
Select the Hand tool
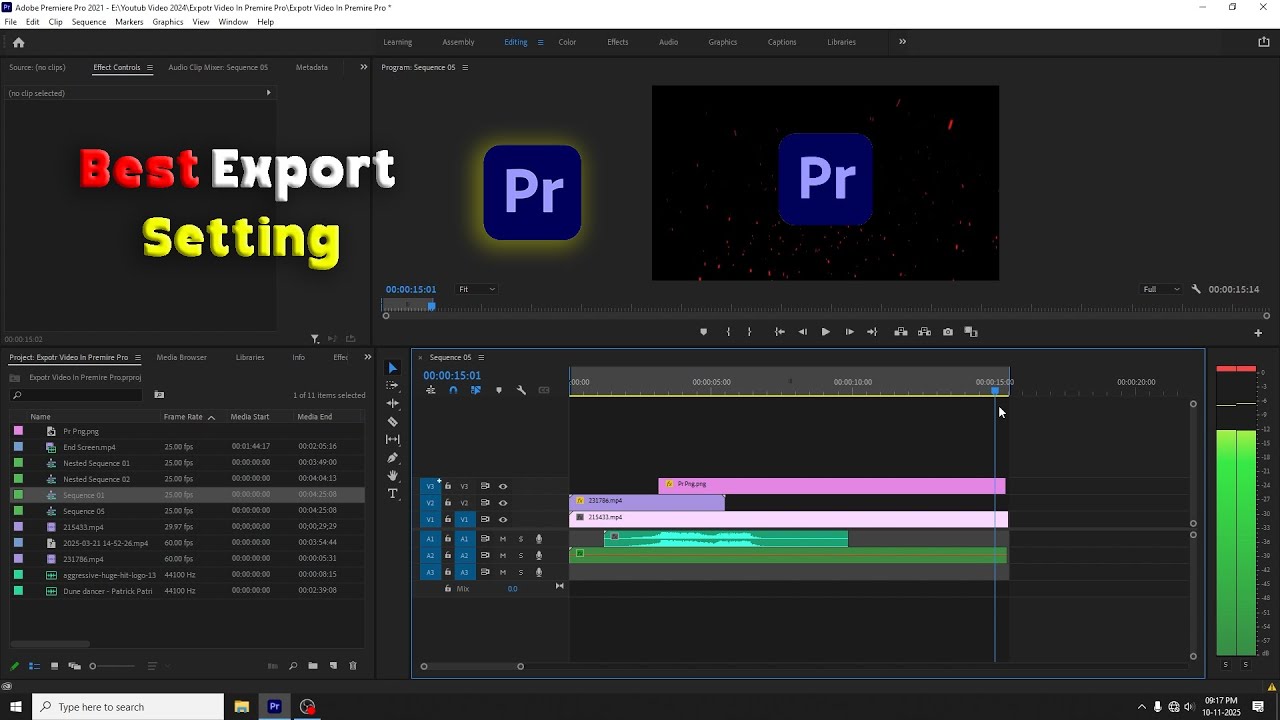point(392,475)
